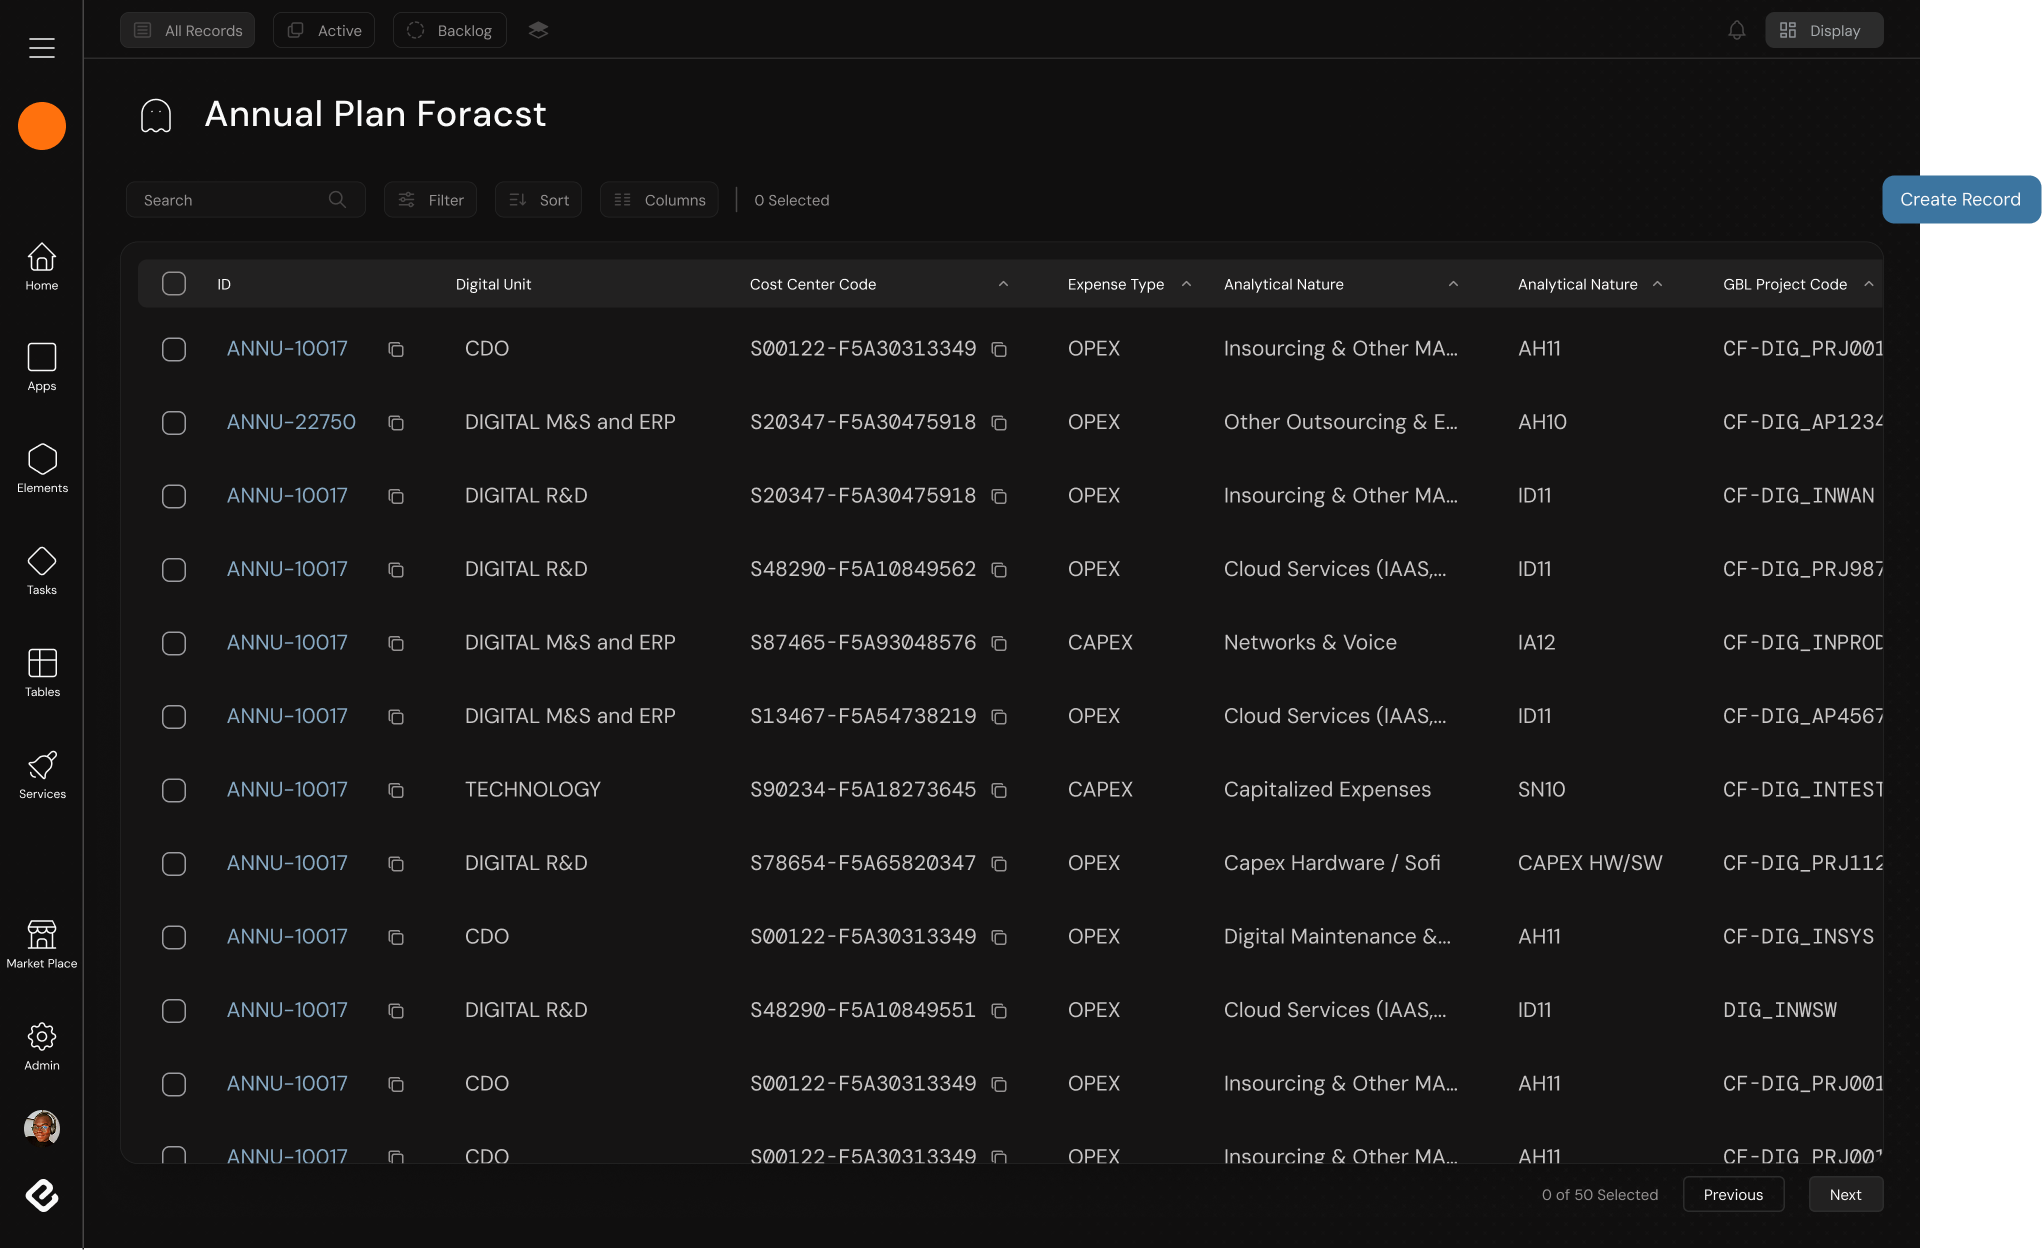Screen dimensions: 2042x1250
Task: Check the select-all checkbox in table header
Action: coord(173,283)
